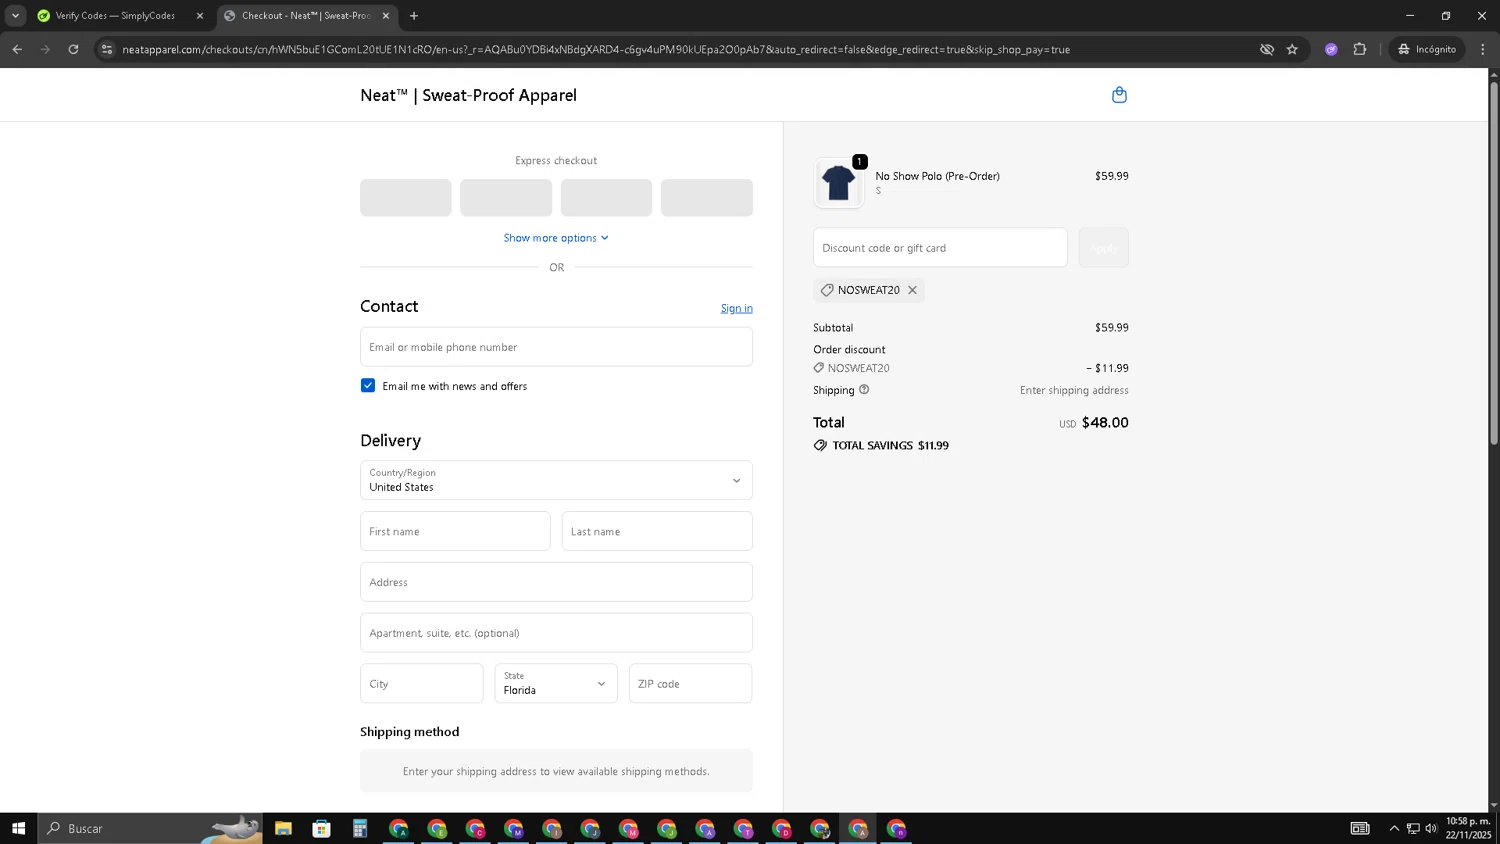
Task: Open the tab search dropdown arrow
Action: tap(15, 15)
